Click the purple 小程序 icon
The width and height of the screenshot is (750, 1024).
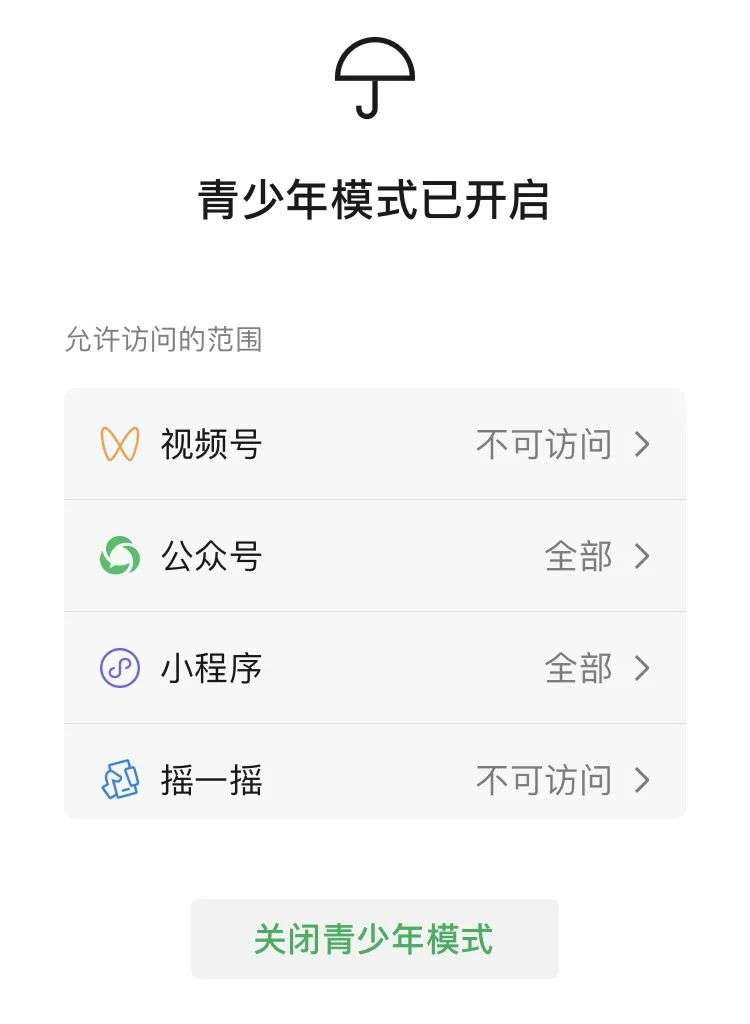tap(120, 668)
